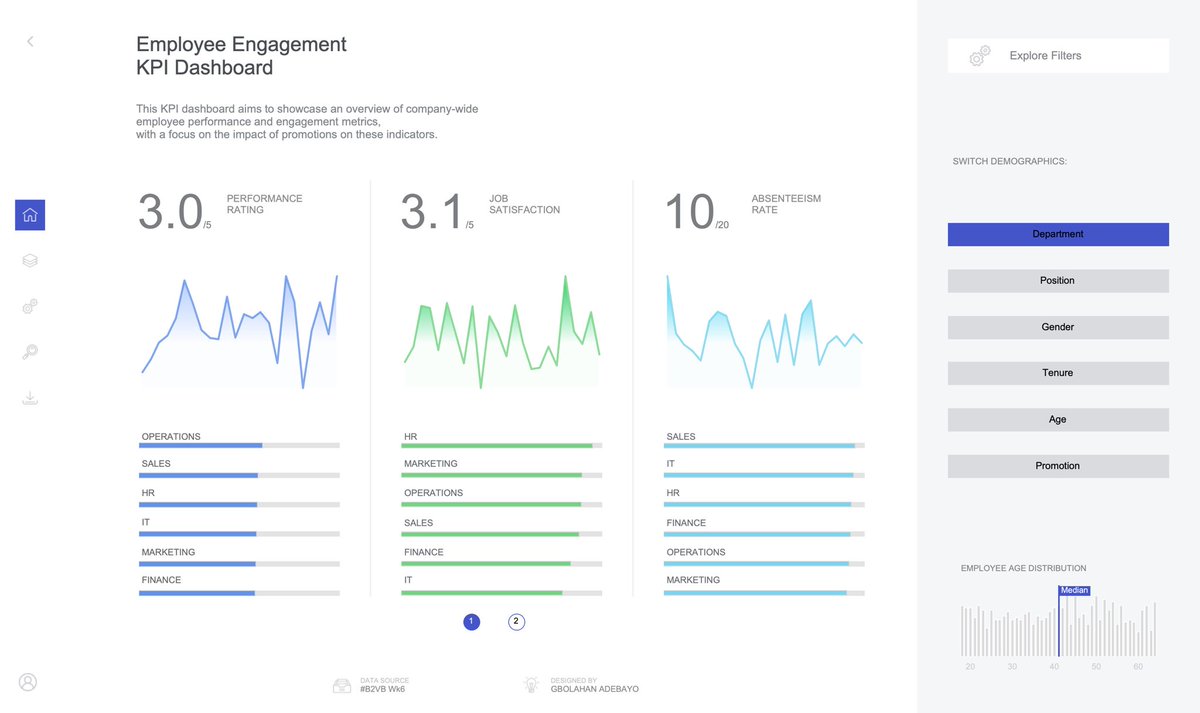This screenshot has height=713, width=1200.
Task: Select Operations bar under Performance Rating
Action: pos(239,445)
